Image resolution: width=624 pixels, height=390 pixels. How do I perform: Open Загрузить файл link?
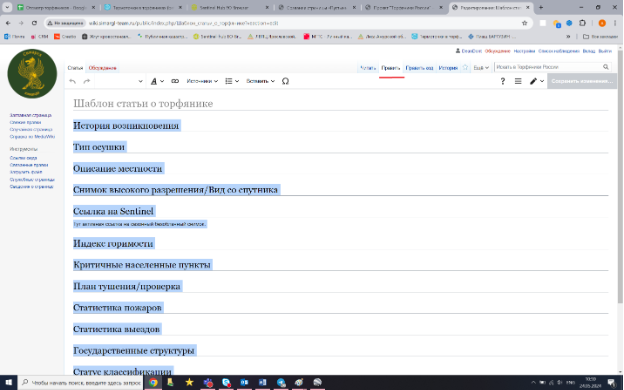(26, 172)
